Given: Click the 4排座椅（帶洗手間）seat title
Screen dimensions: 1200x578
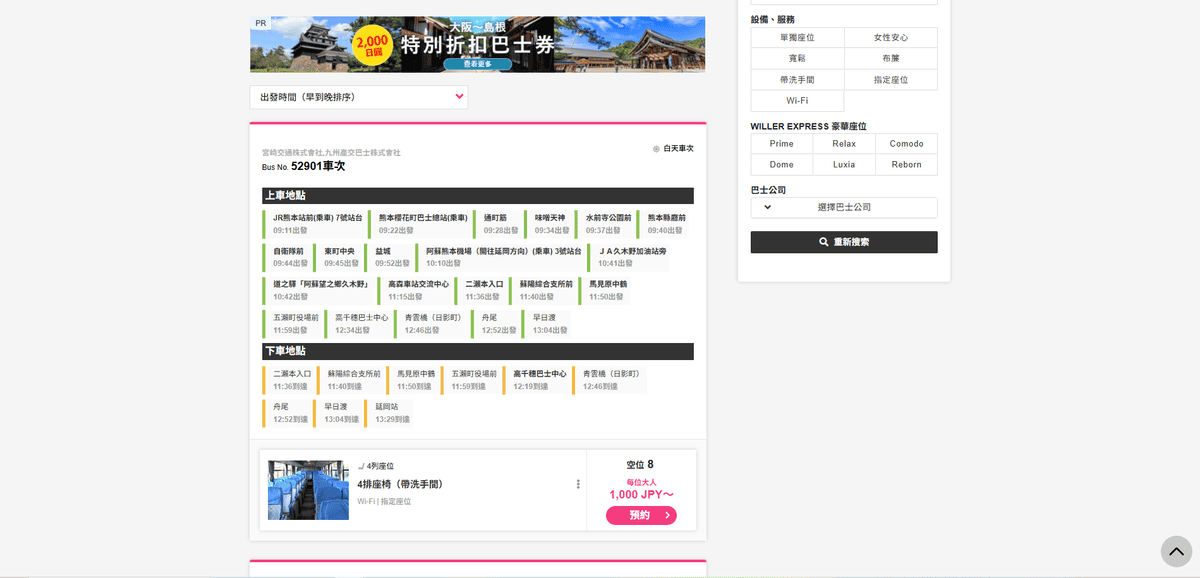Looking at the screenshot, I should (x=400, y=484).
